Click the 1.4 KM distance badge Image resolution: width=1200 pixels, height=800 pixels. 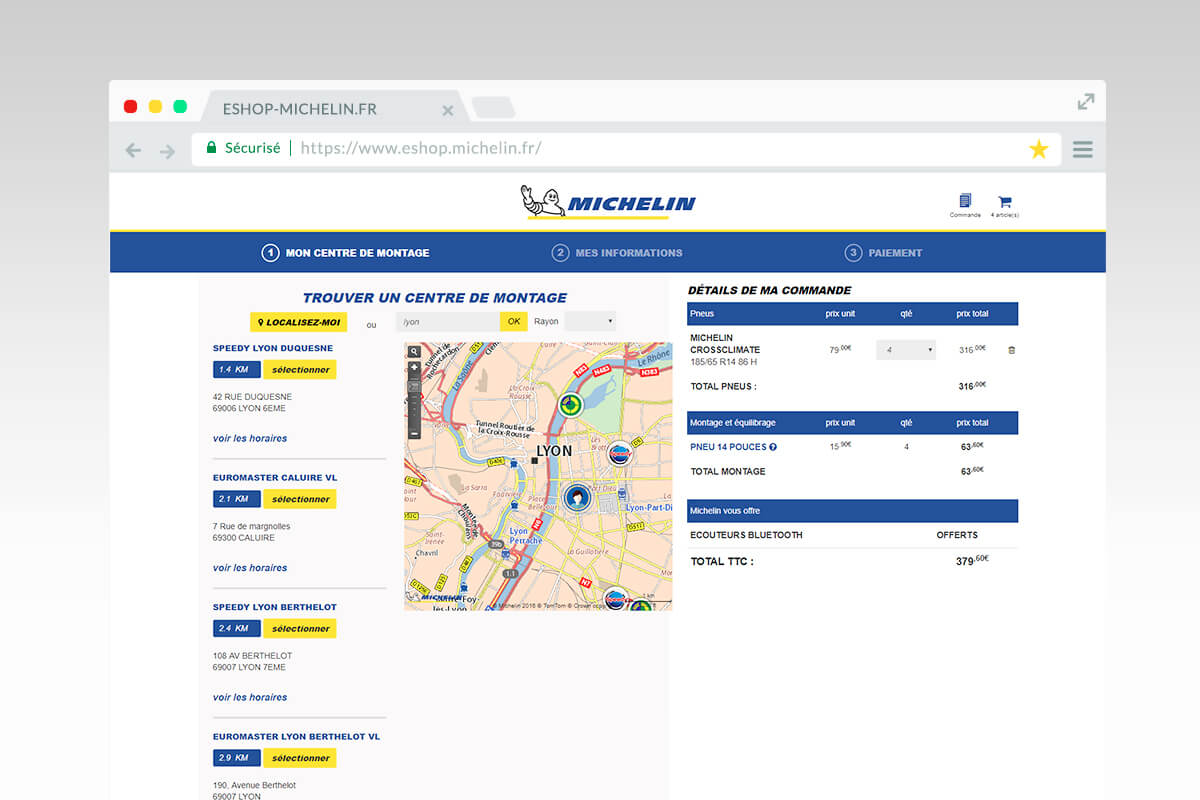[237, 370]
